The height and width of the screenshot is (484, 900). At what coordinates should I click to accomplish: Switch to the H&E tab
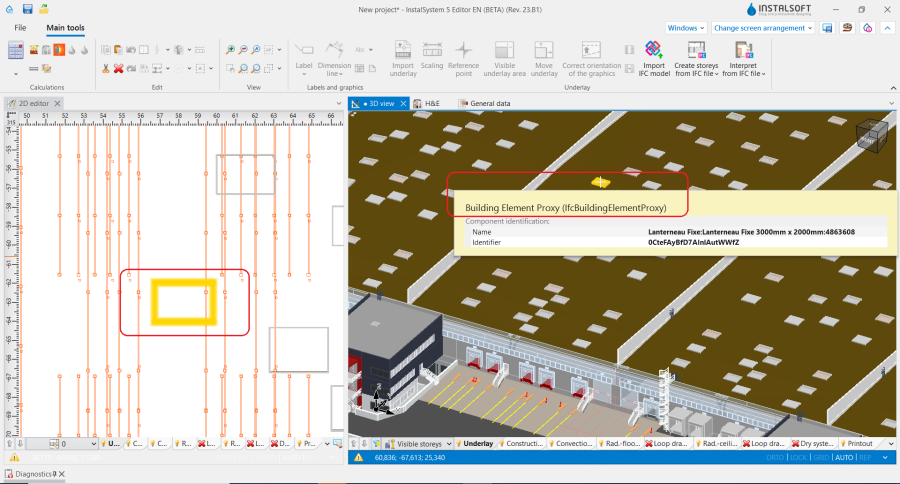(x=427, y=103)
